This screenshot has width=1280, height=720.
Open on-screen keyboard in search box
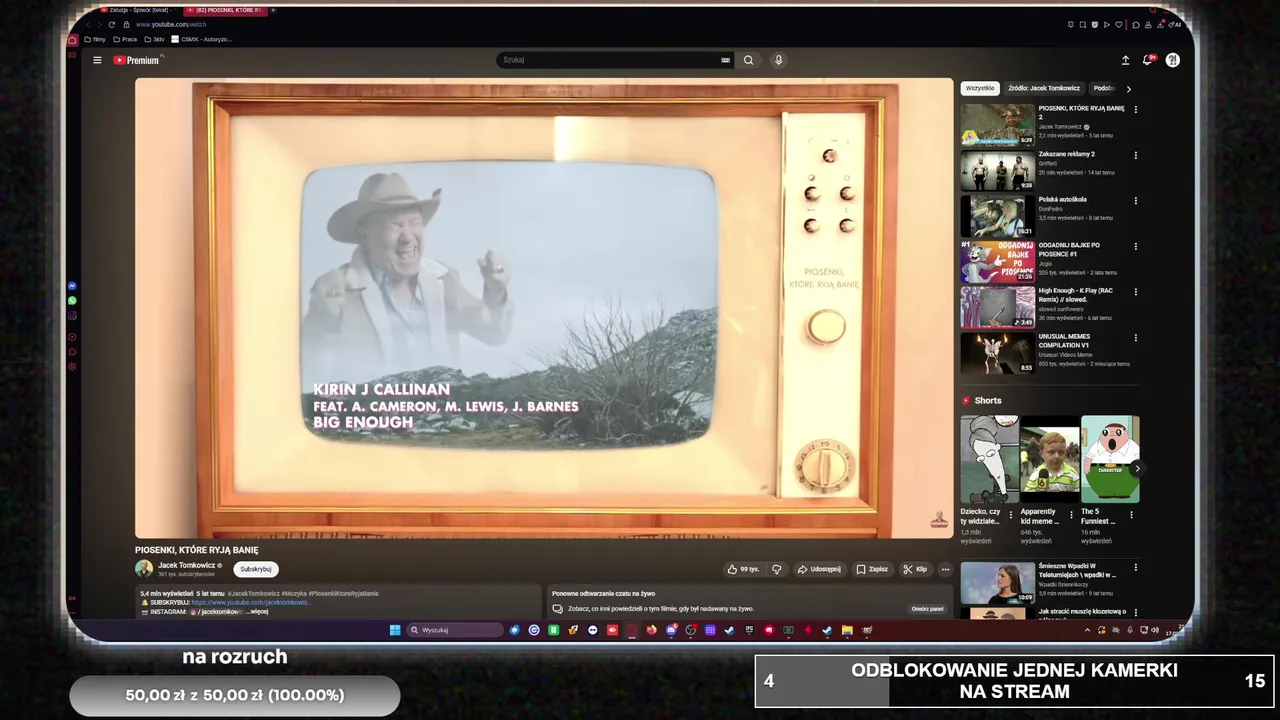(725, 60)
